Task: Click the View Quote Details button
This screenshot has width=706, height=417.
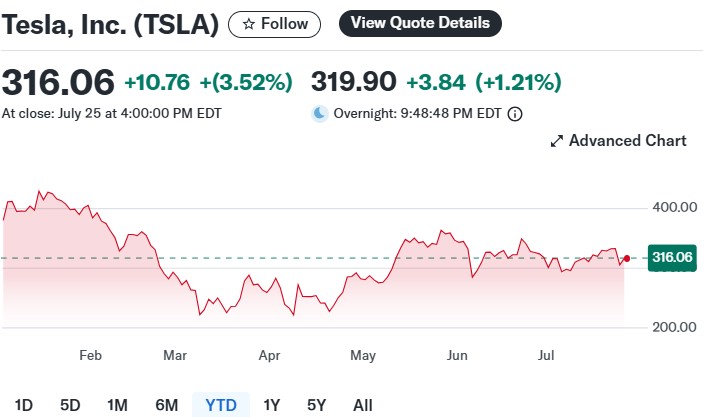Action: click(x=420, y=23)
